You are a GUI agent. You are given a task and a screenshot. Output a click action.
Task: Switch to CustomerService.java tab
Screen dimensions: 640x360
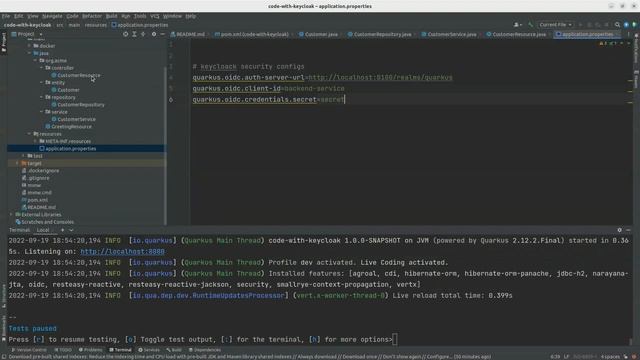coord(449,35)
